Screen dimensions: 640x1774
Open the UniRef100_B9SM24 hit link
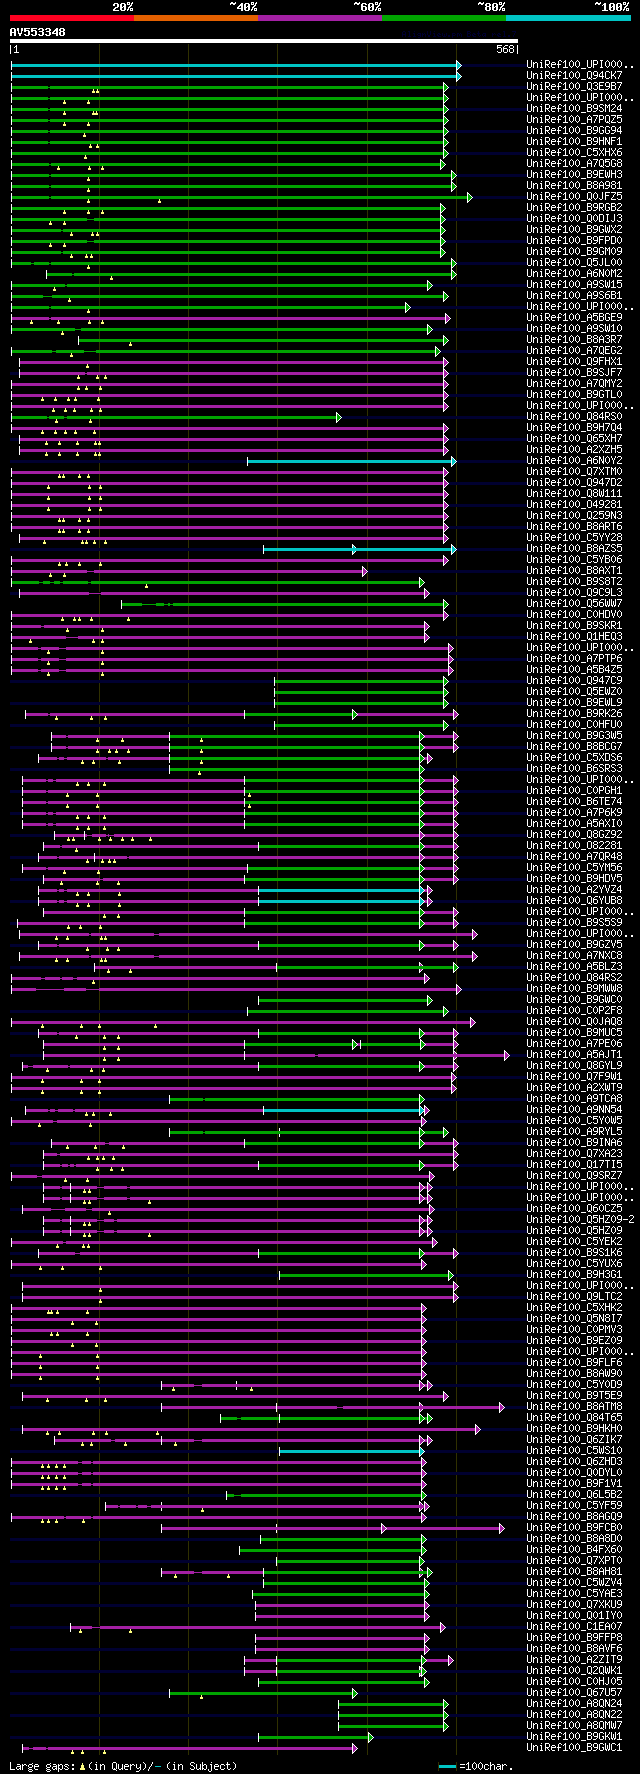coord(574,109)
